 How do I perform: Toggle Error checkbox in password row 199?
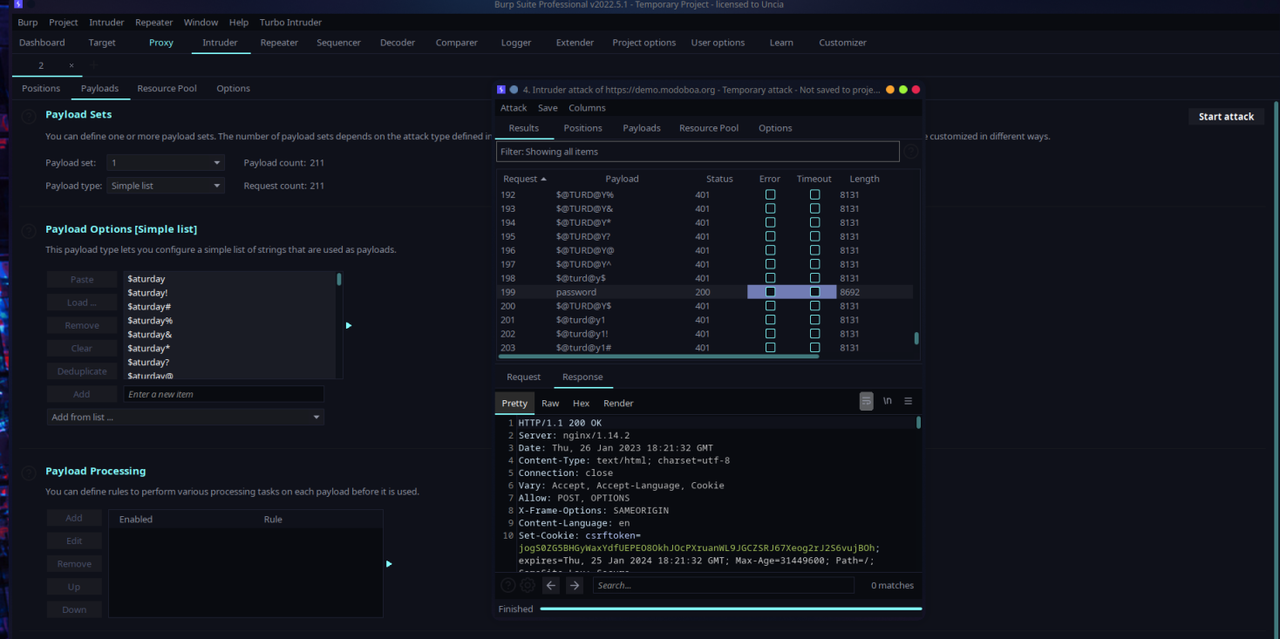(x=770, y=292)
